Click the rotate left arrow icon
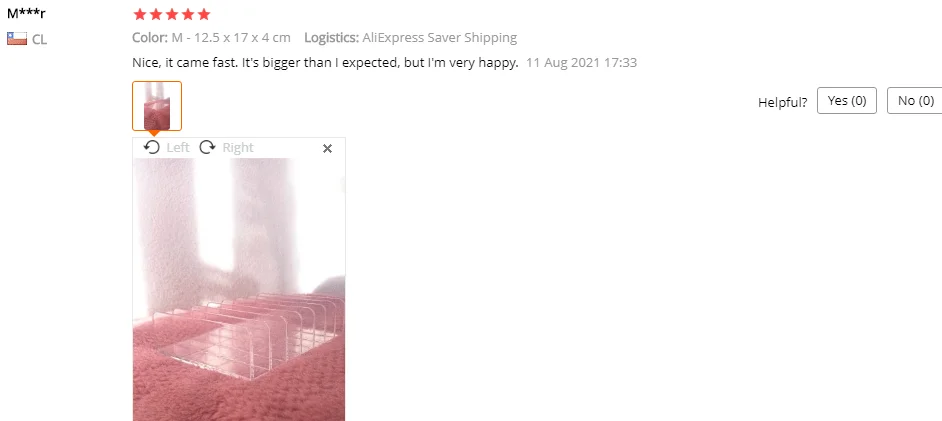The width and height of the screenshot is (942, 421). click(152, 147)
